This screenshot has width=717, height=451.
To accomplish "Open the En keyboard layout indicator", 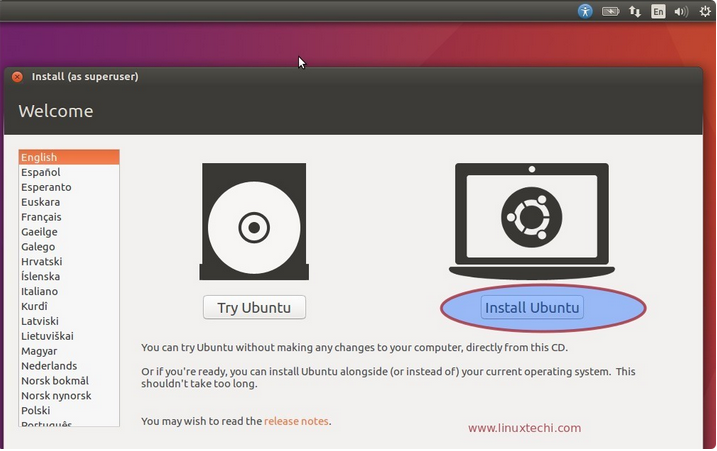I will pyautogui.click(x=658, y=11).
